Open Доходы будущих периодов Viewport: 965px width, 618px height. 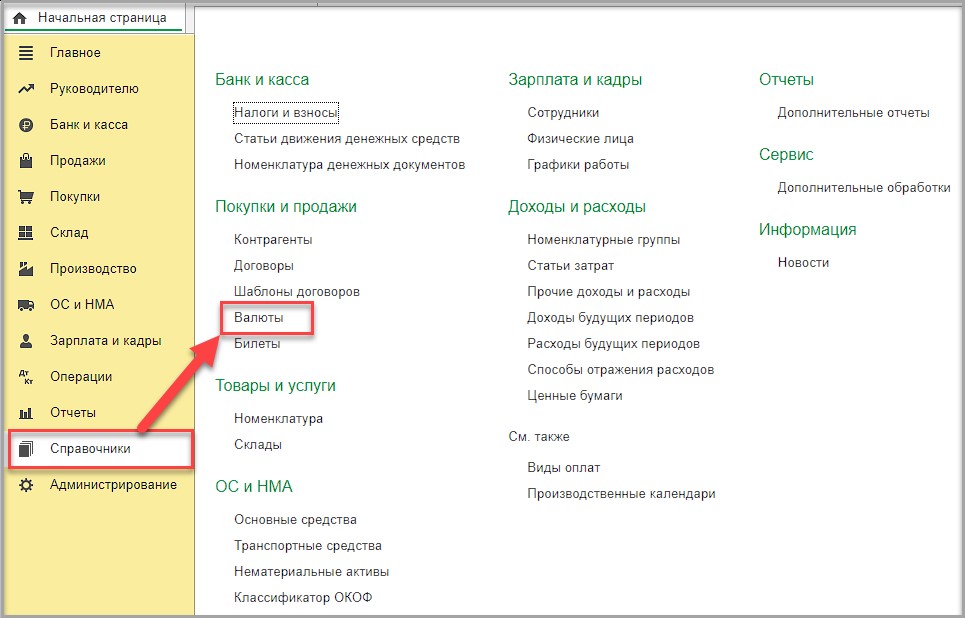(x=610, y=318)
